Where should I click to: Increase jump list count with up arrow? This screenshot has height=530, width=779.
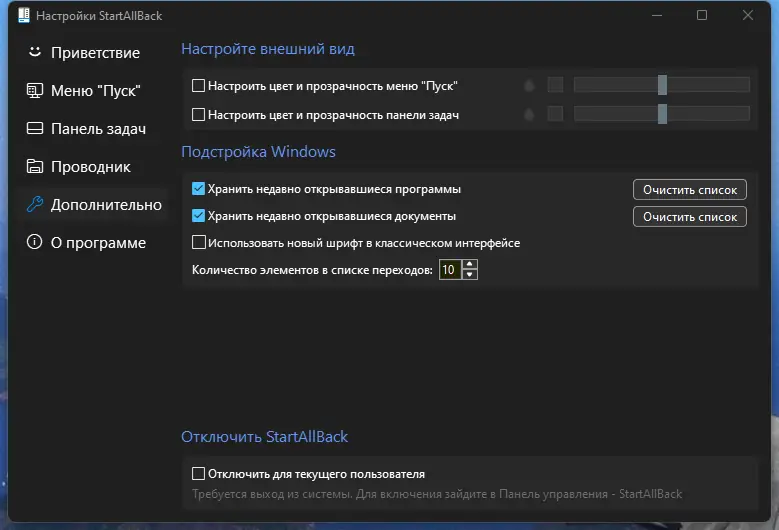[469, 264]
